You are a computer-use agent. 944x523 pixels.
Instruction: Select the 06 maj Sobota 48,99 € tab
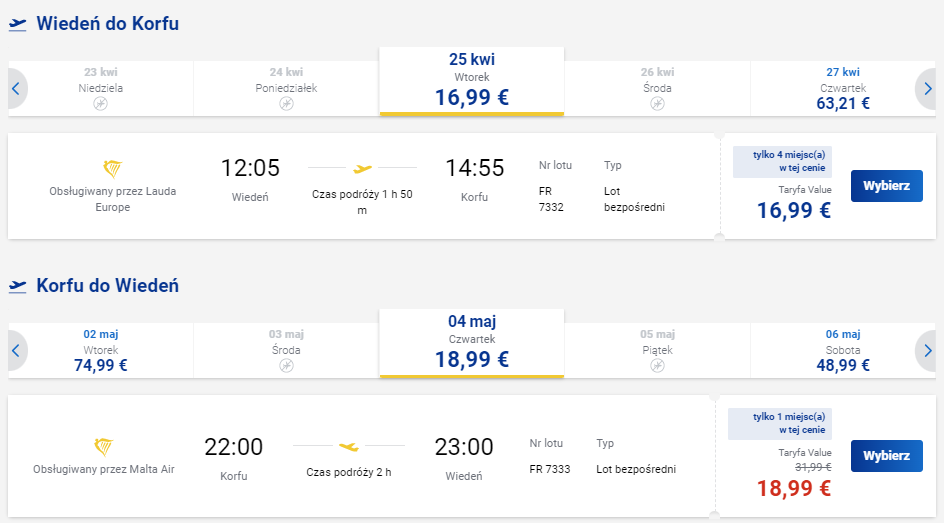843,350
